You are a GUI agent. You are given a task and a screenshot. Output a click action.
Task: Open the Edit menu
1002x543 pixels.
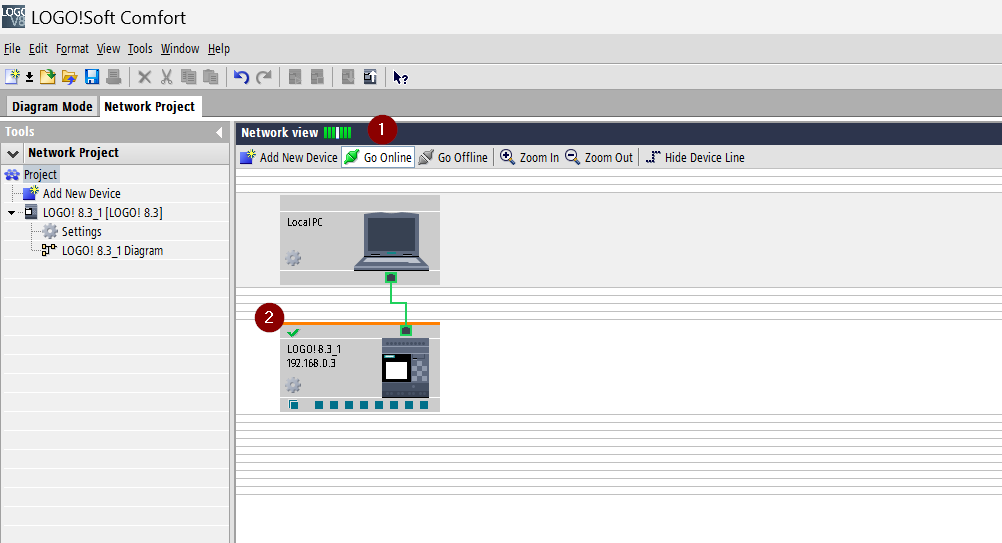(x=38, y=49)
